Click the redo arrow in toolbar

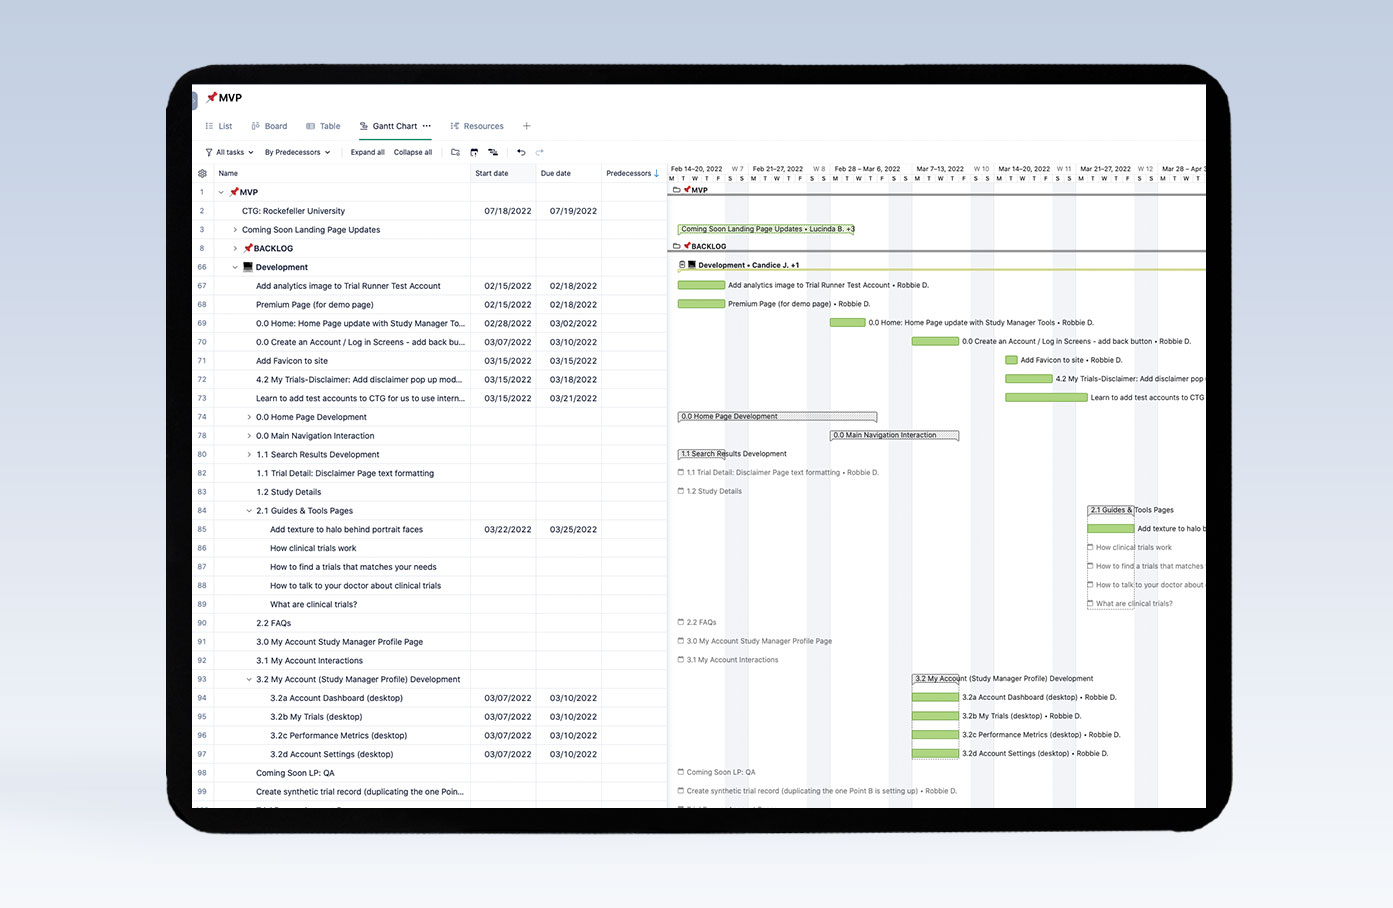(540, 152)
